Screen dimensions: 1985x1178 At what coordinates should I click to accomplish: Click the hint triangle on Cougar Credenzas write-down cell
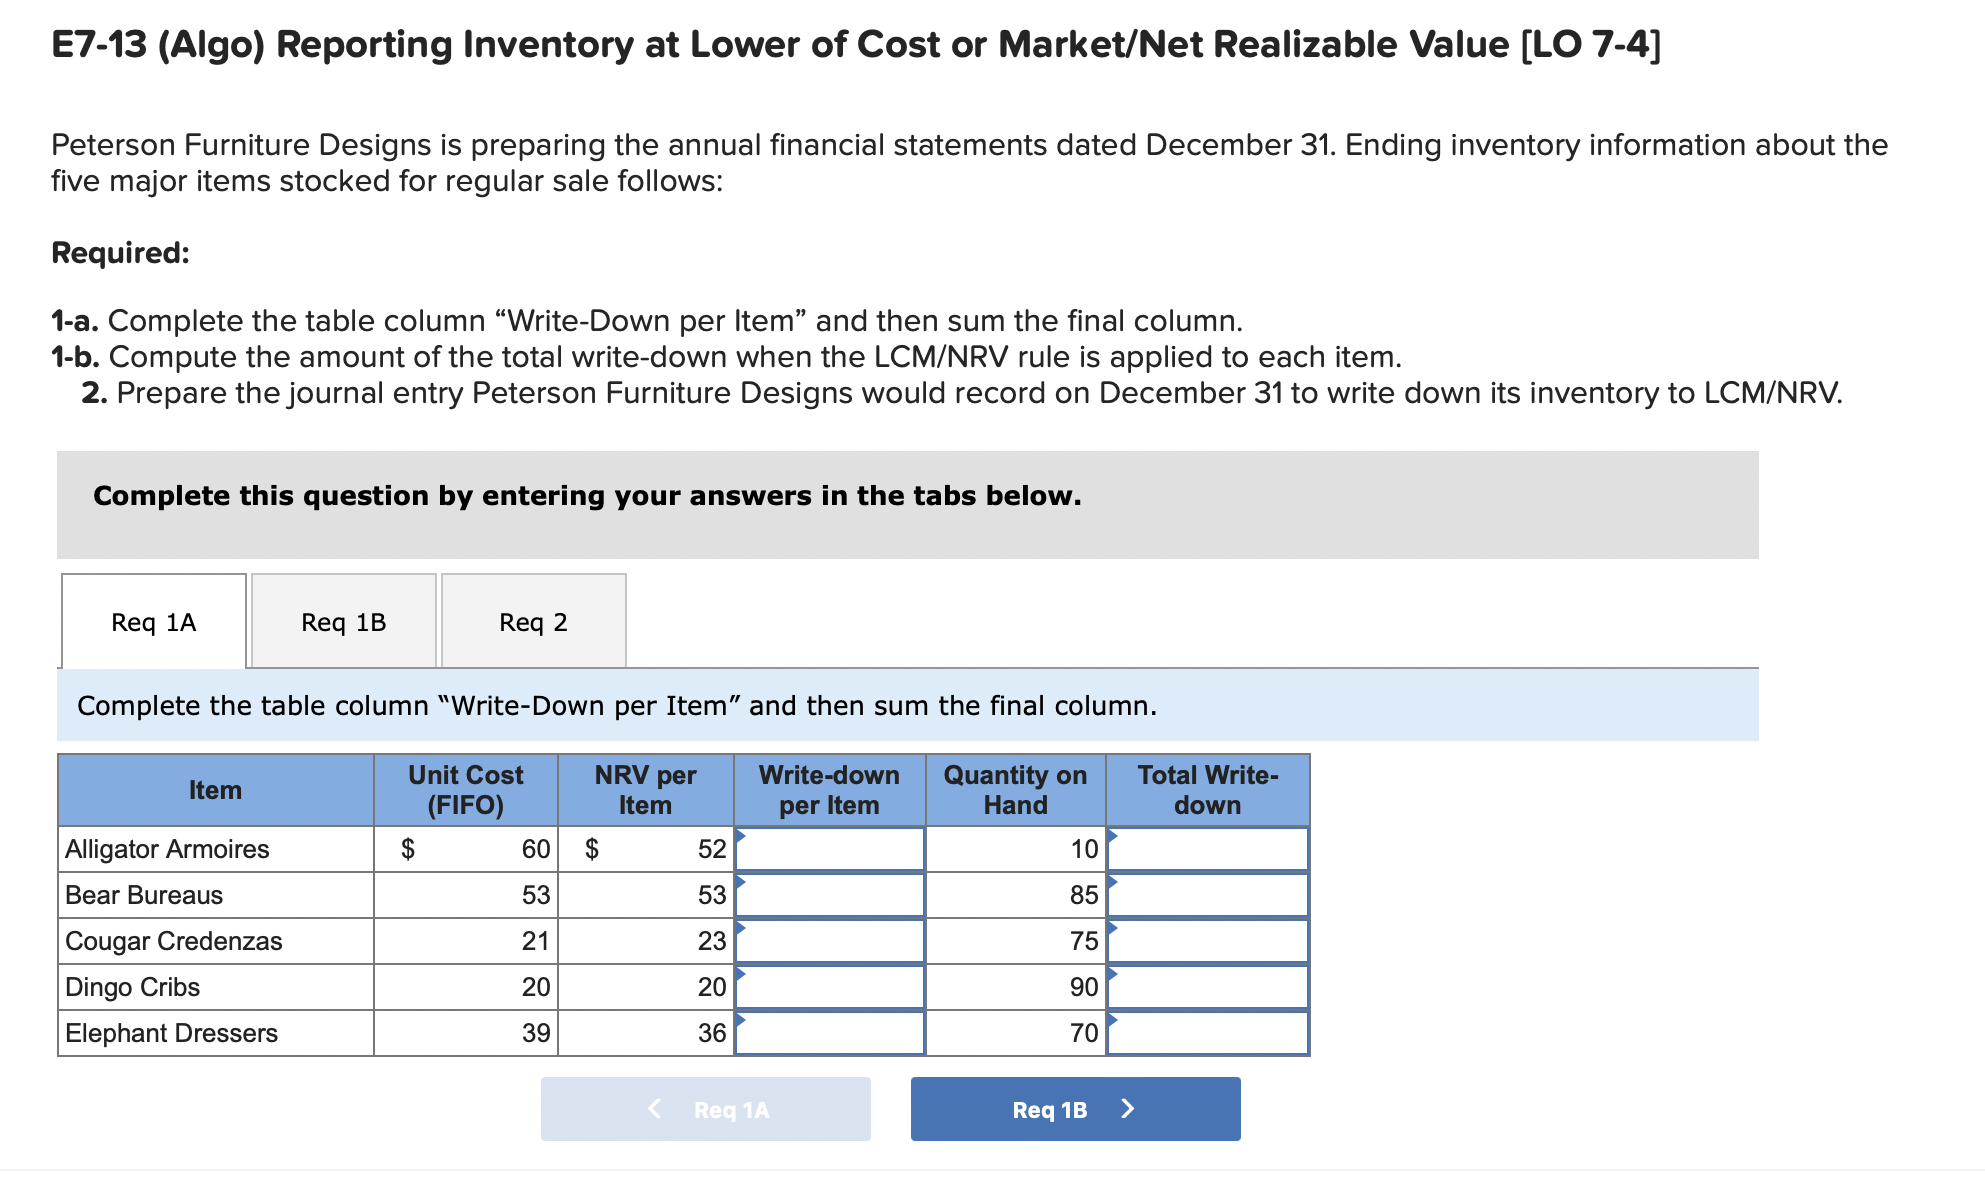click(741, 925)
